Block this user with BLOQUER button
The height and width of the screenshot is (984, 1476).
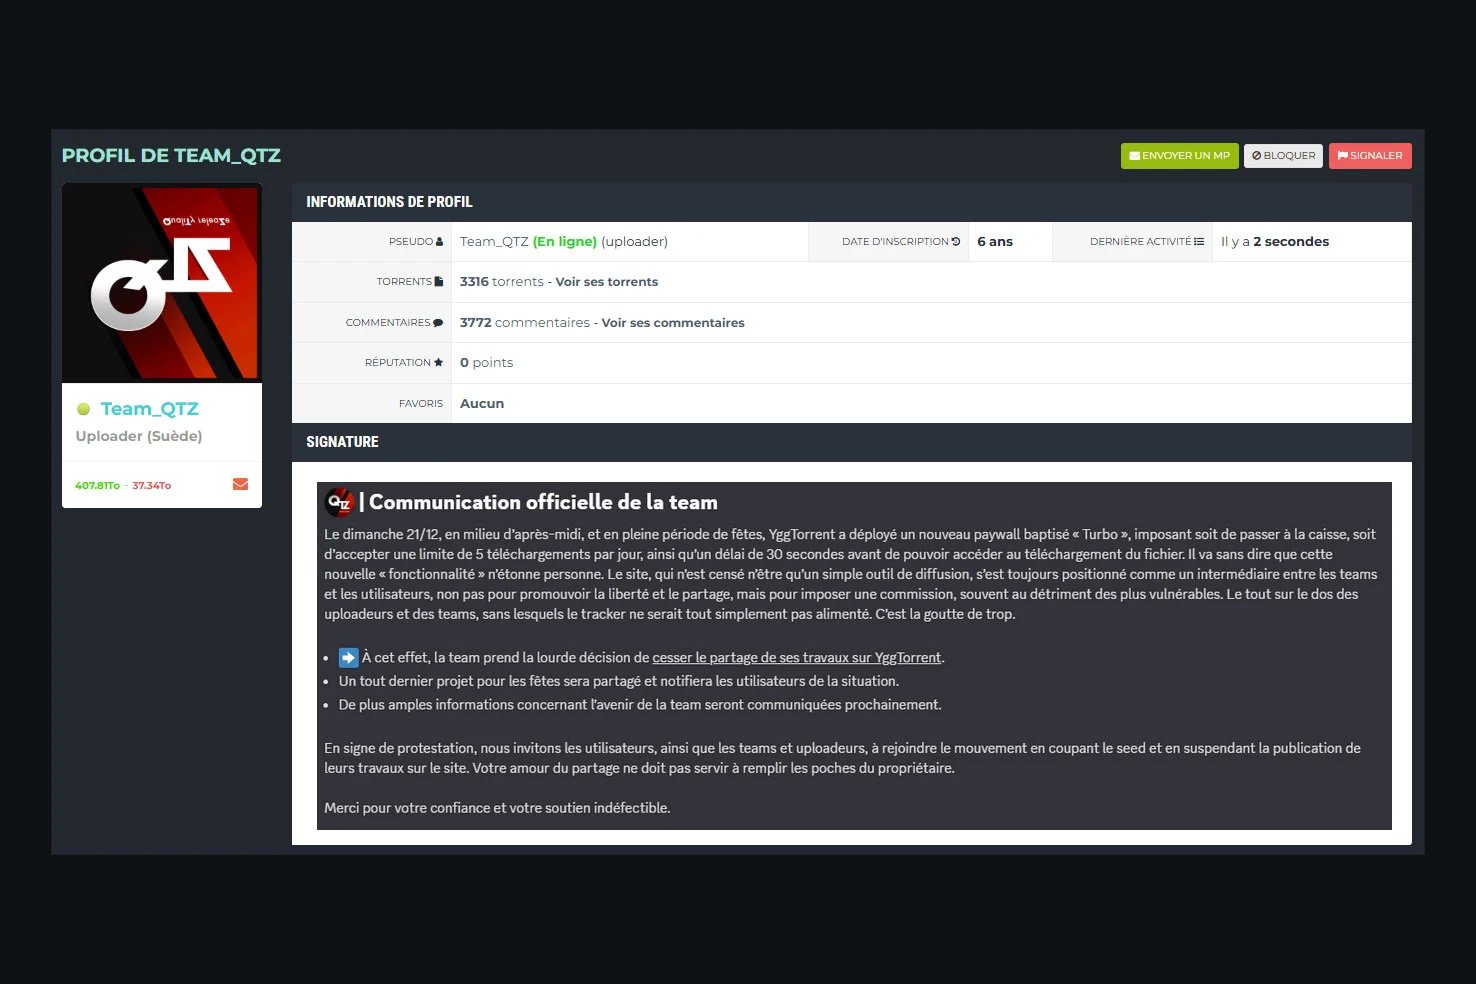point(1283,156)
